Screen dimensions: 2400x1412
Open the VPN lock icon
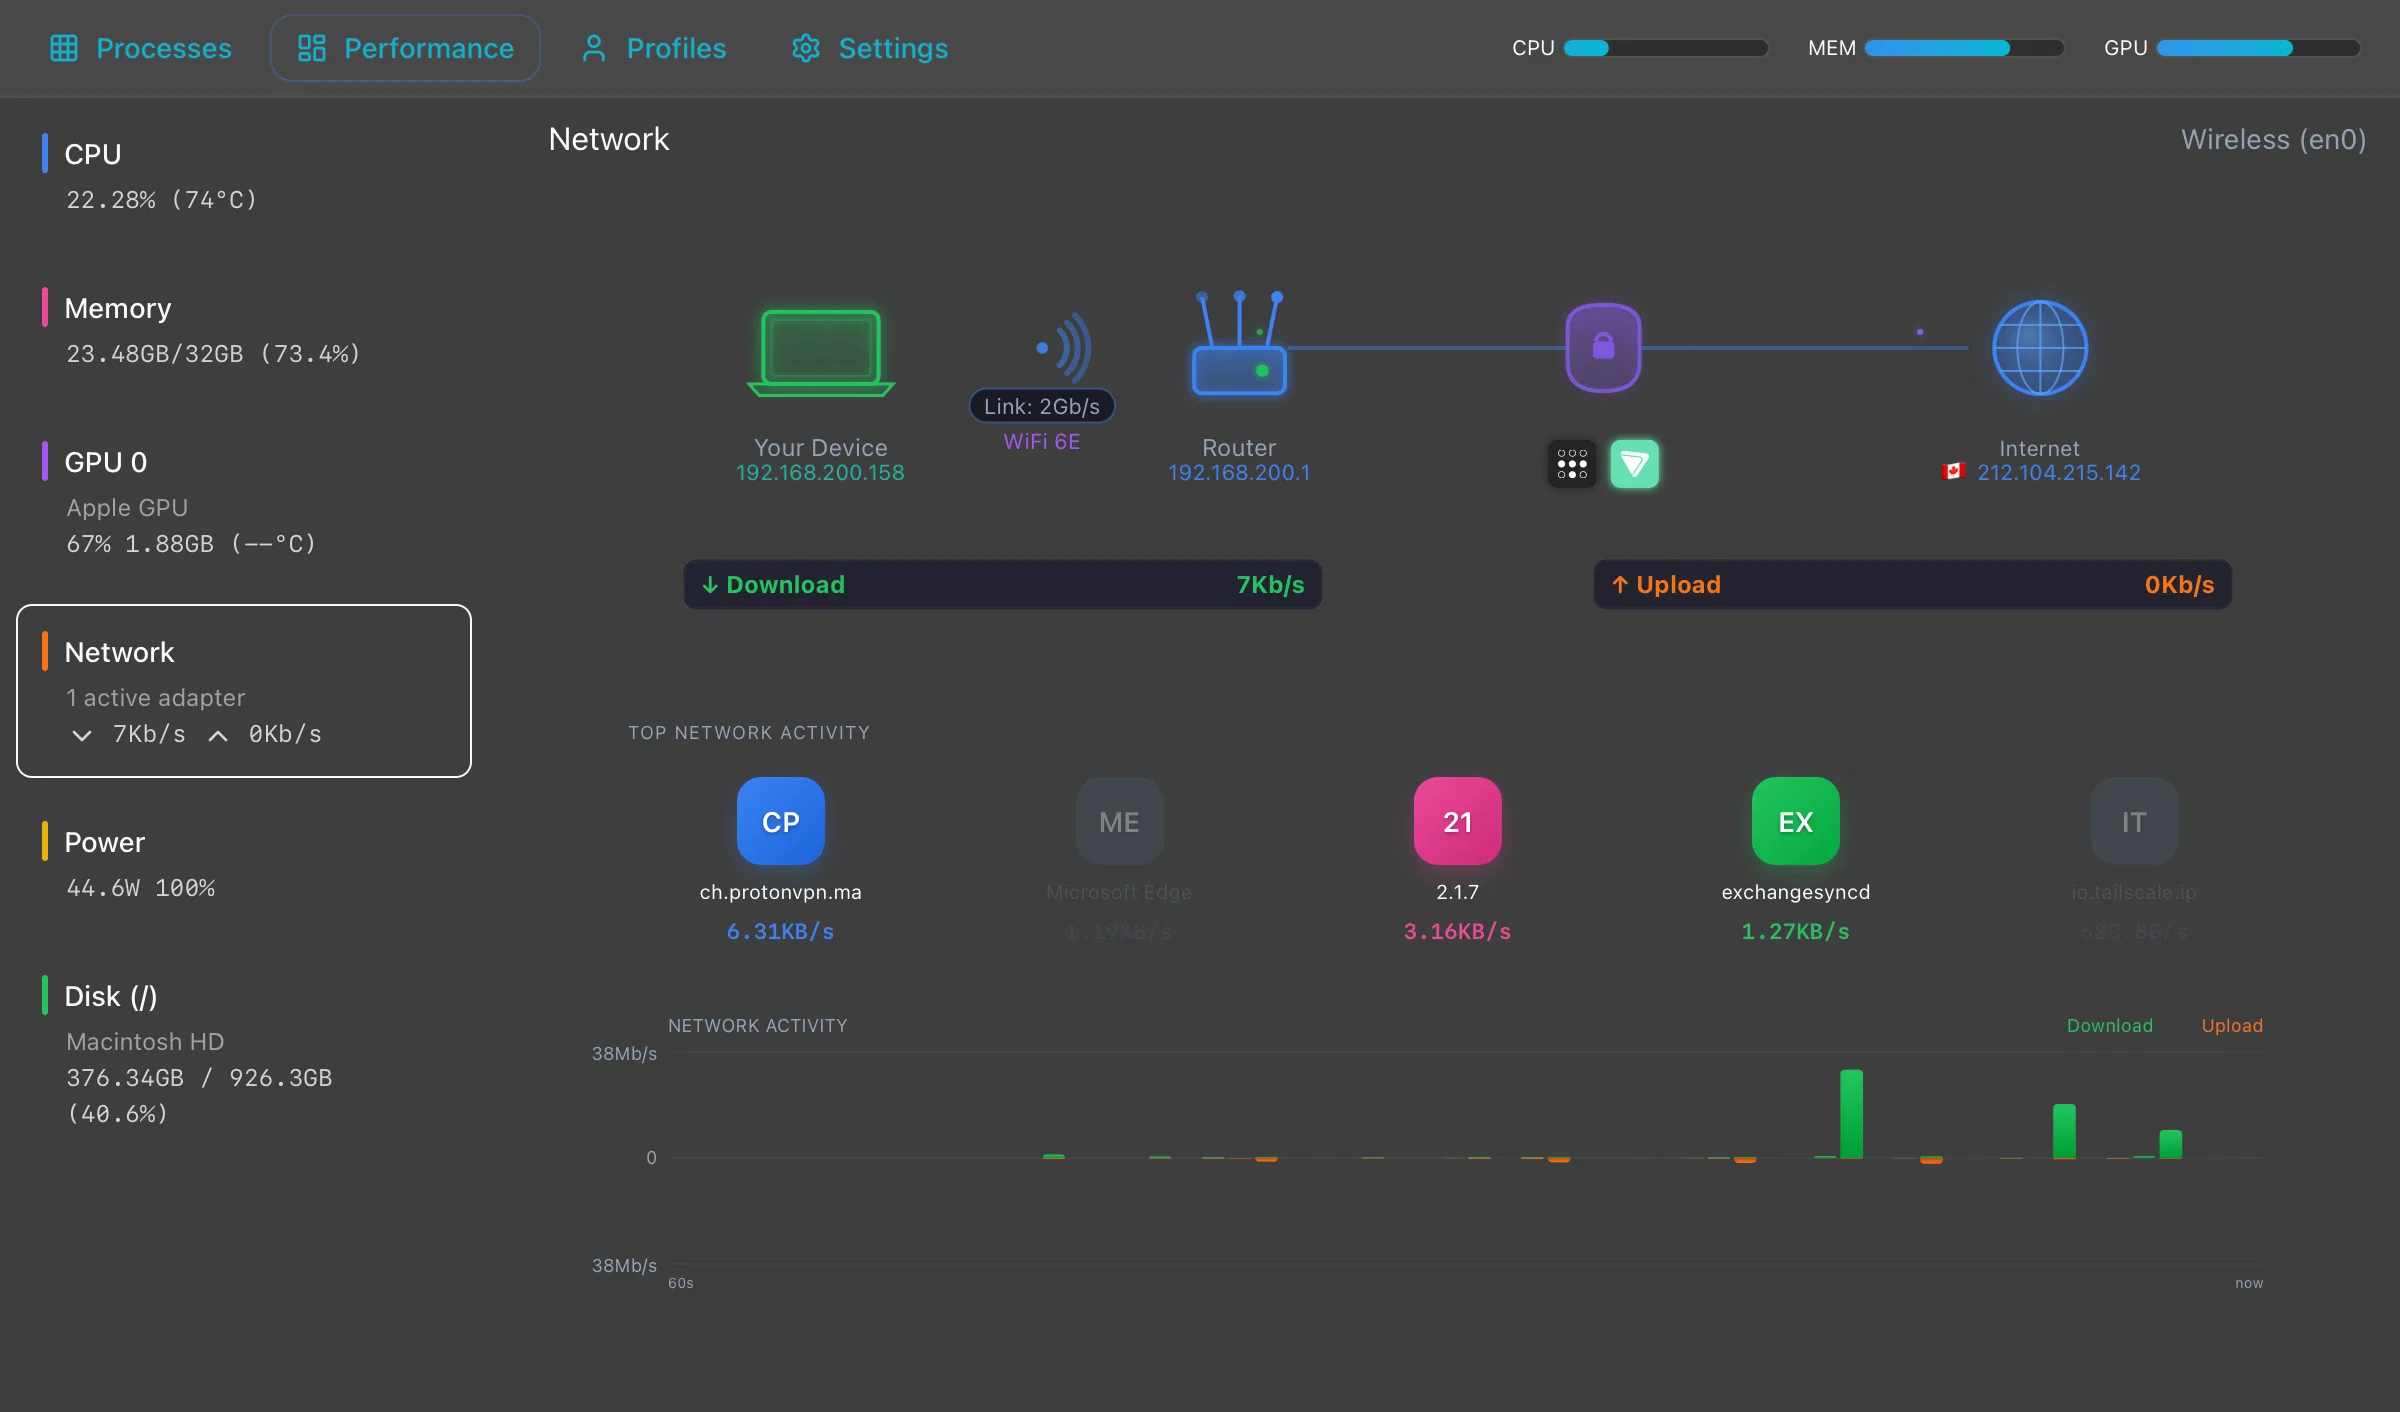click(1603, 347)
